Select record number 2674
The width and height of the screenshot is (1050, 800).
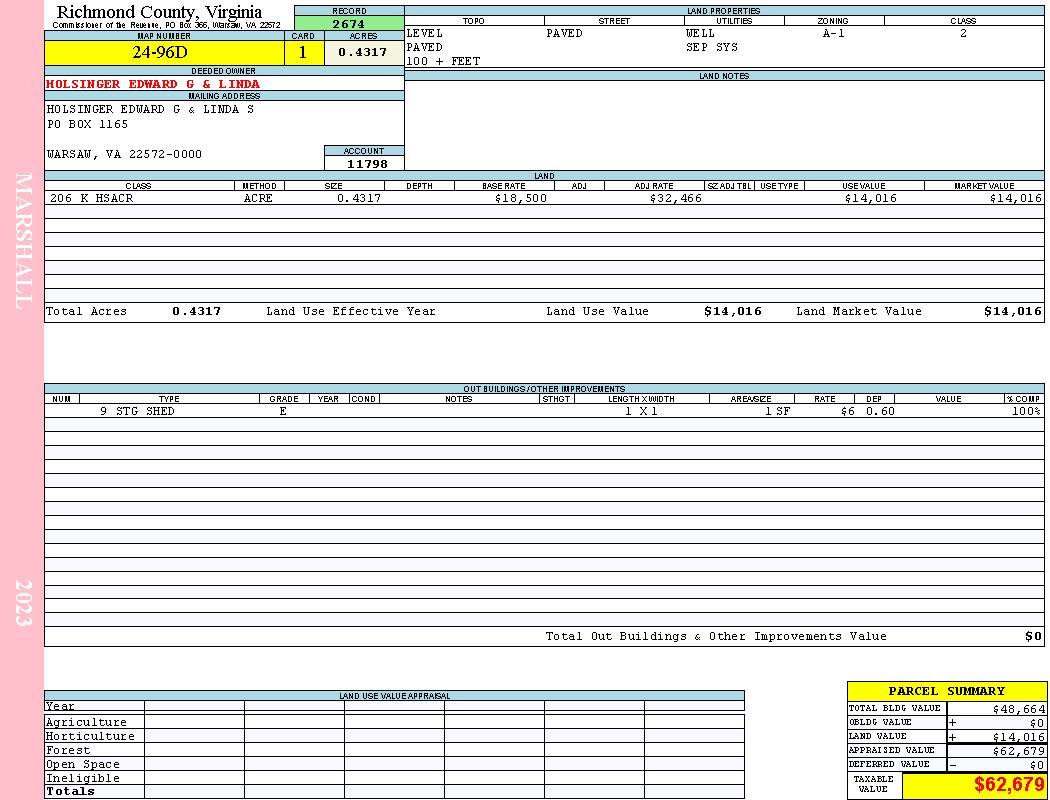click(x=349, y=23)
